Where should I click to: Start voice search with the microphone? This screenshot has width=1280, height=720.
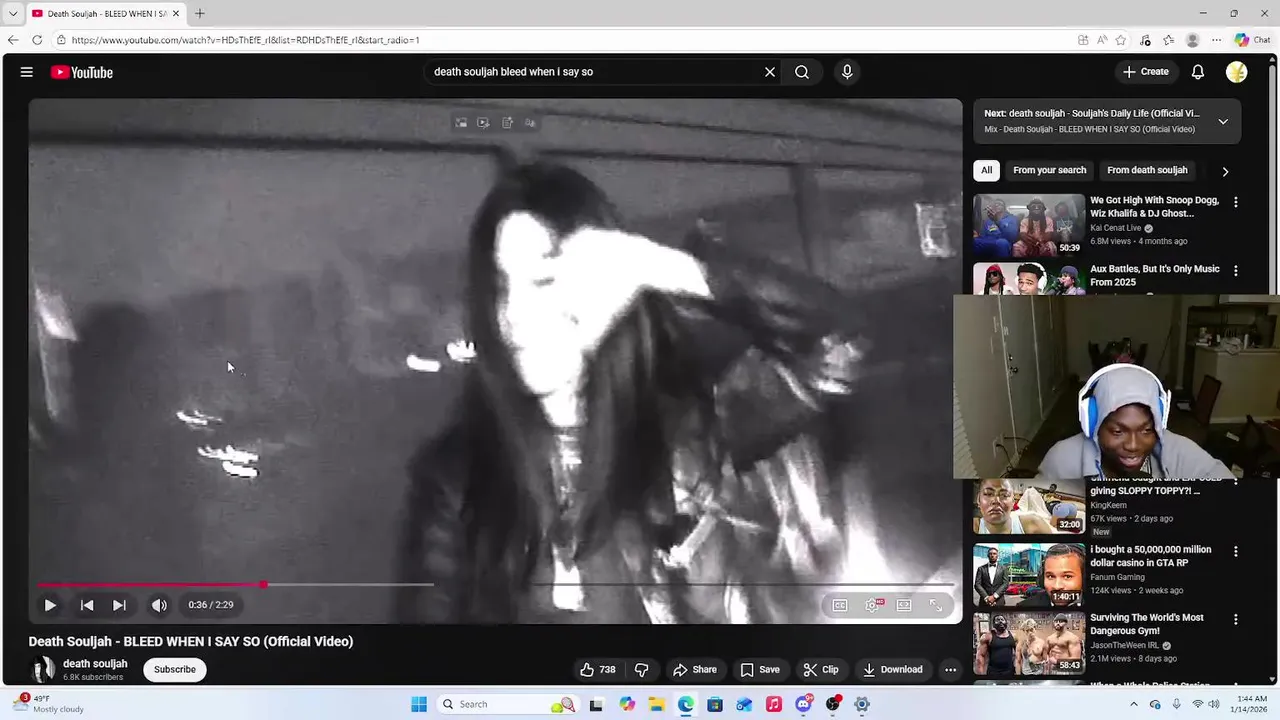(x=847, y=72)
